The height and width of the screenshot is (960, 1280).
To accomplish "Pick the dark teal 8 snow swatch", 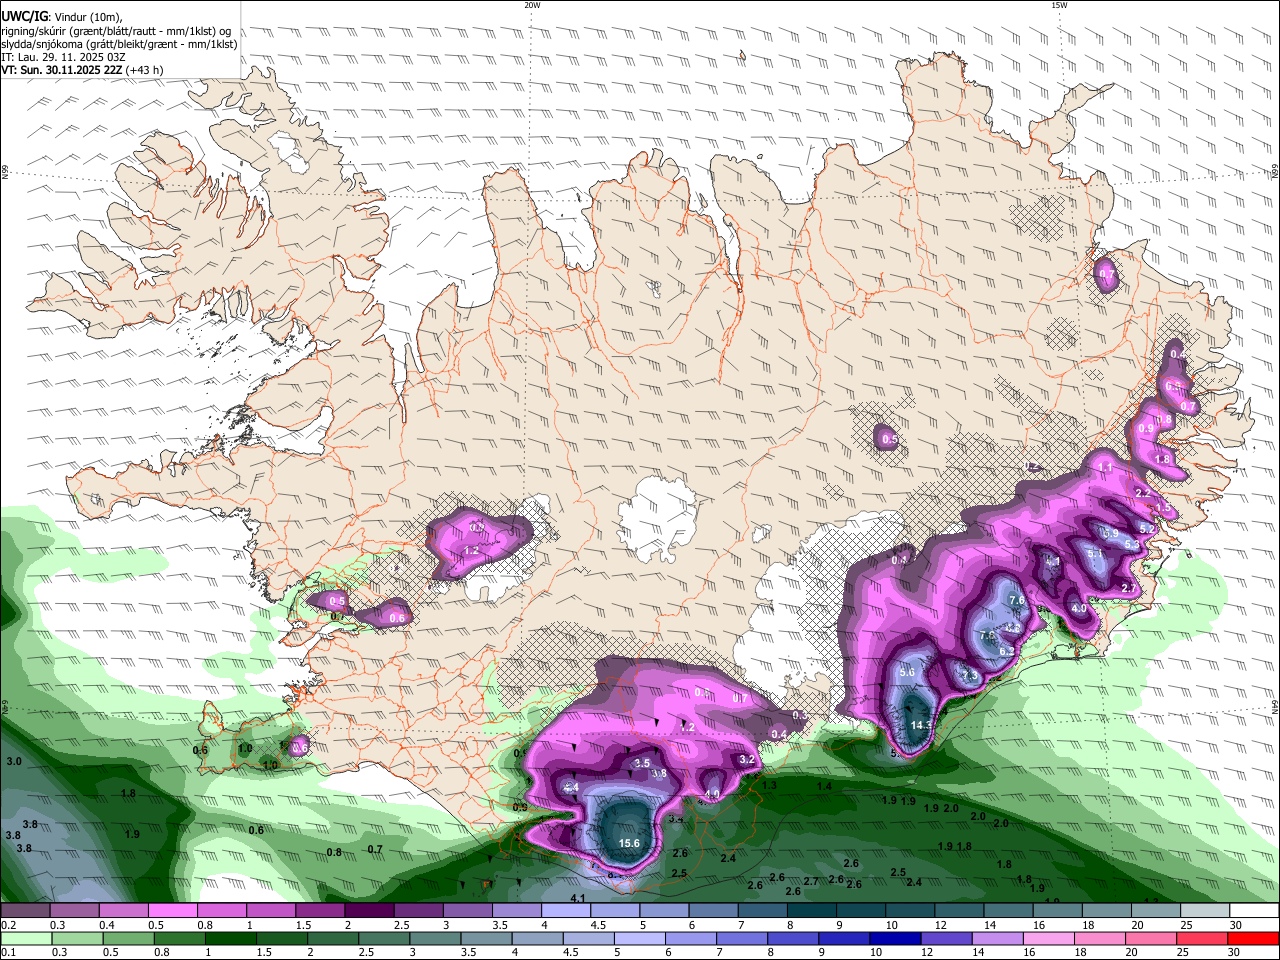I will pyautogui.click(x=811, y=911).
